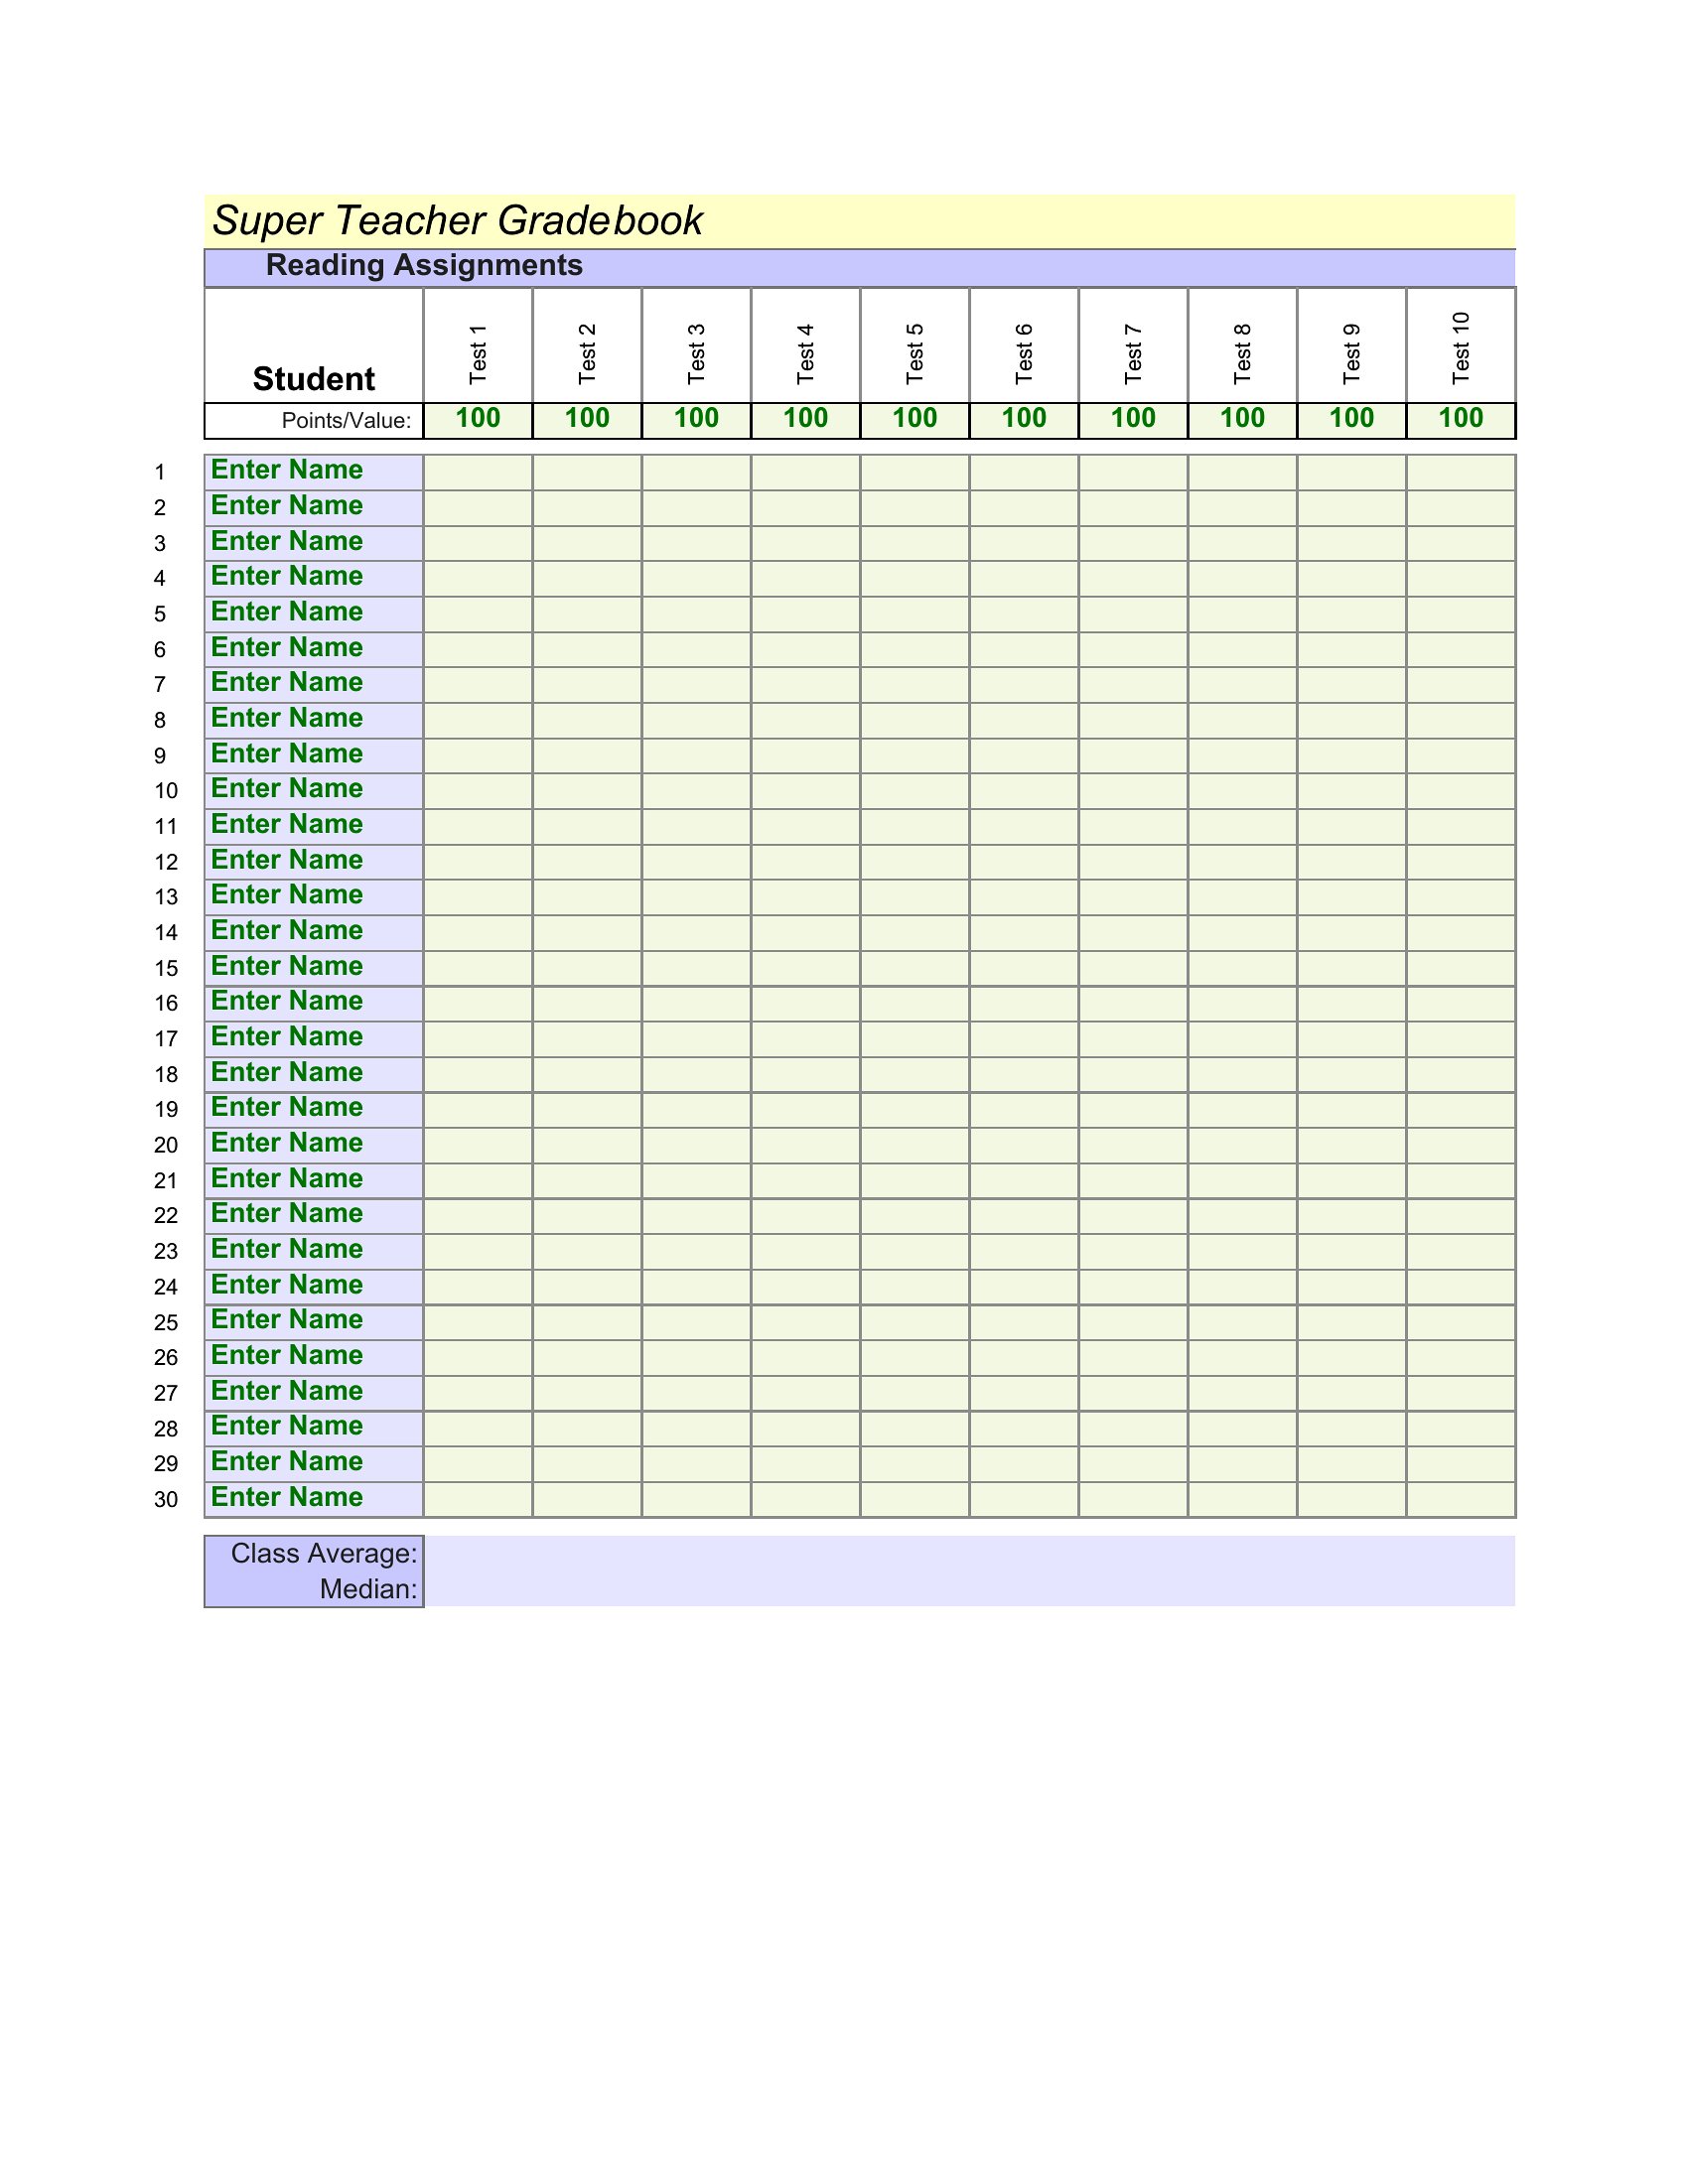The width and height of the screenshot is (1688, 2184).
Task: Click row number 30 label
Action: click(x=166, y=1500)
